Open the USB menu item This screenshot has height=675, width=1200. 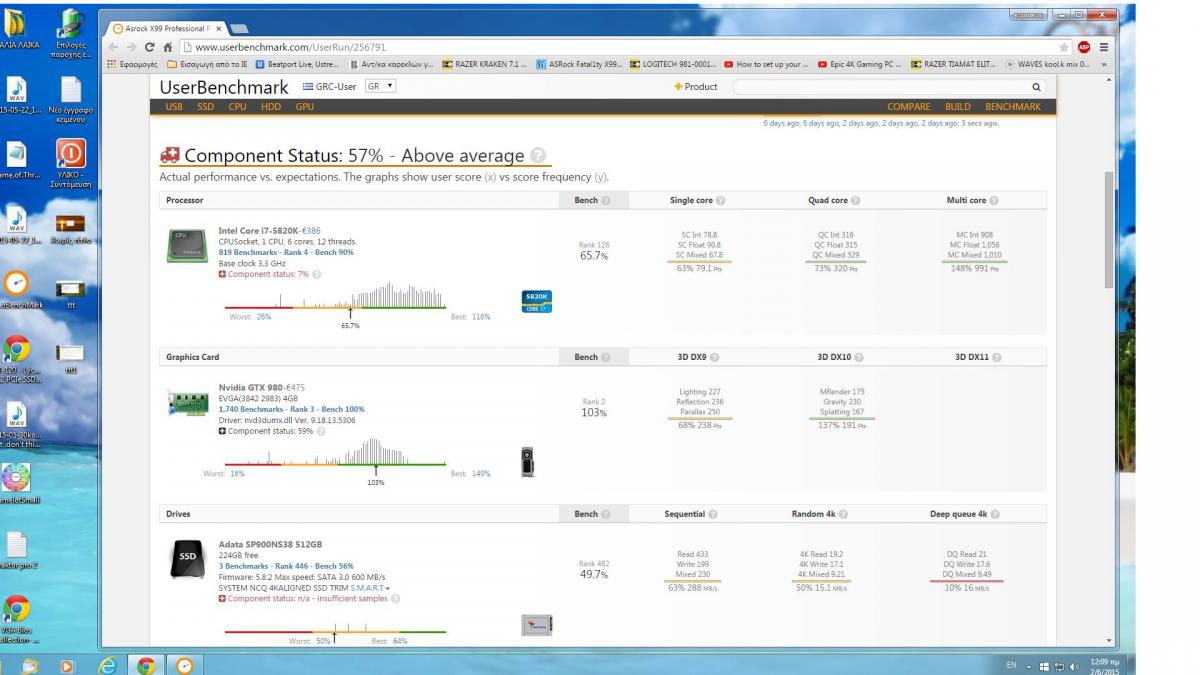point(174,106)
